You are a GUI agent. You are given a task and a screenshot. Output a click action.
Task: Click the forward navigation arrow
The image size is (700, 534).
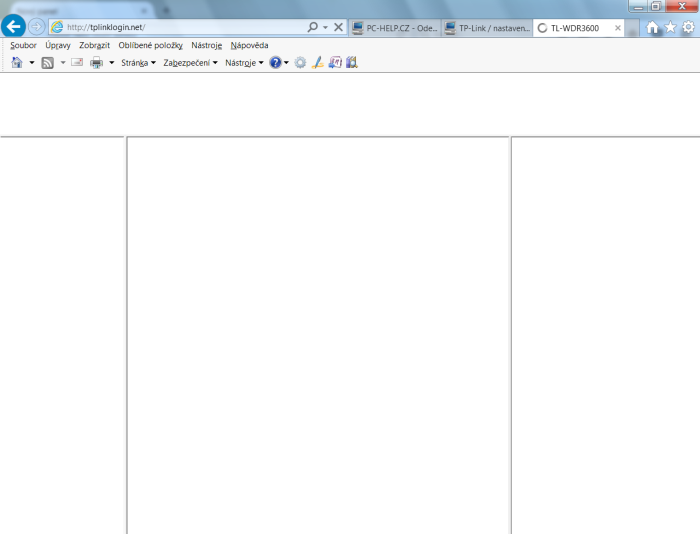pyautogui.click(x=36, y=27)
